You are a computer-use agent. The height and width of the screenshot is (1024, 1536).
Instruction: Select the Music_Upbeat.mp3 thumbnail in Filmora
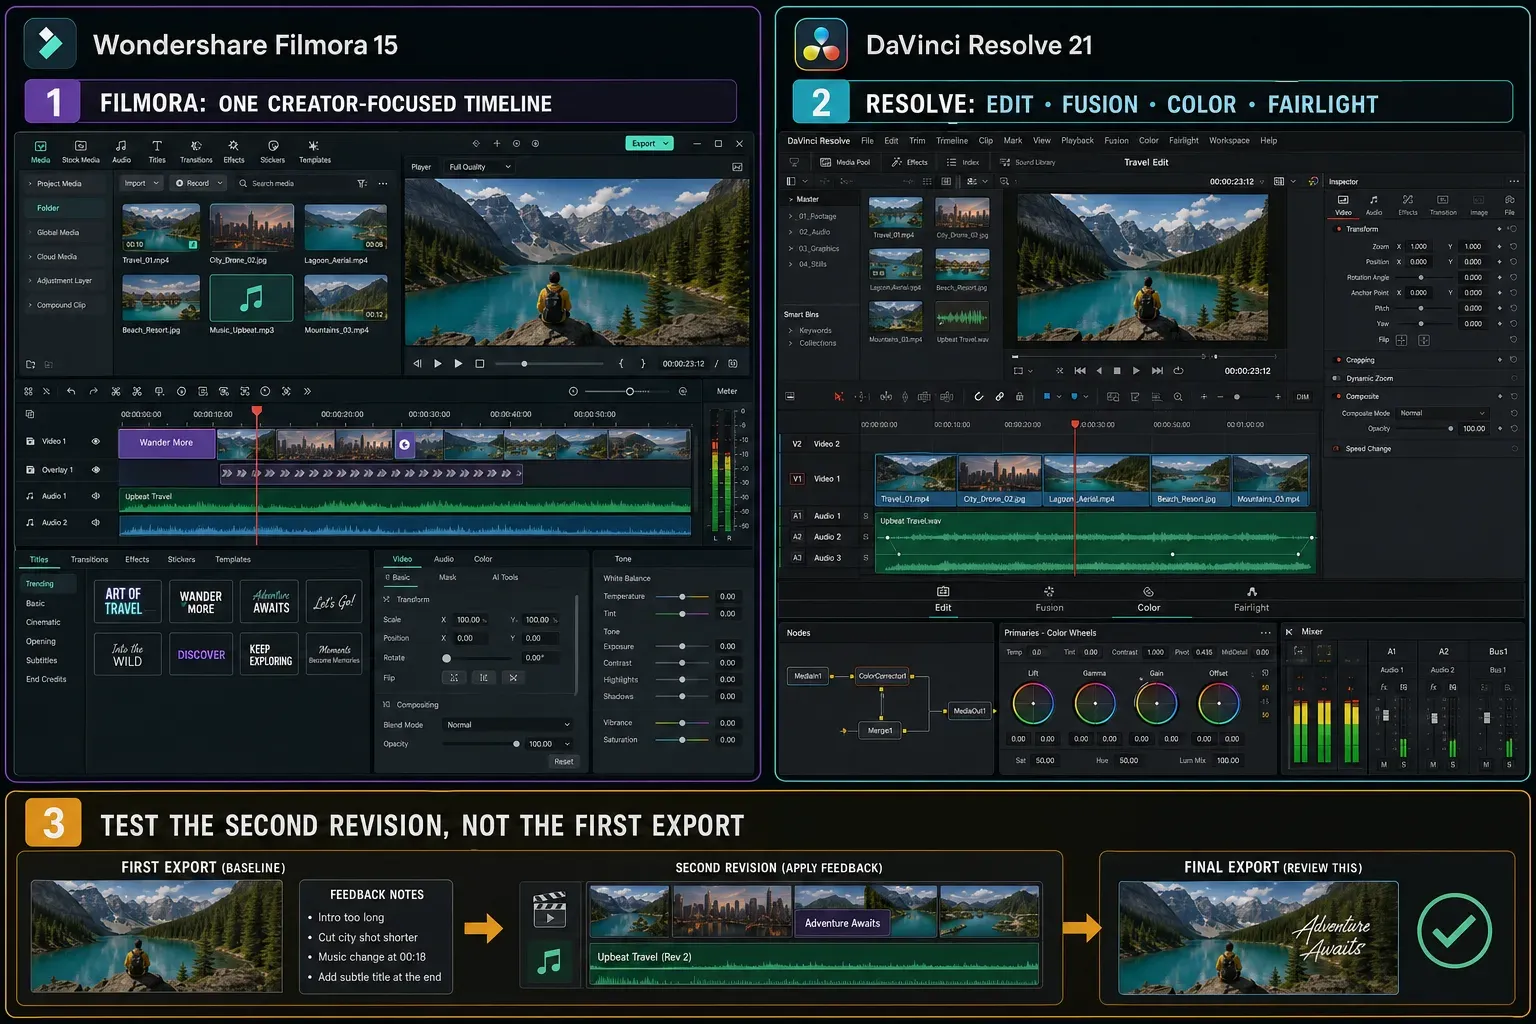[x=251, y=298]
